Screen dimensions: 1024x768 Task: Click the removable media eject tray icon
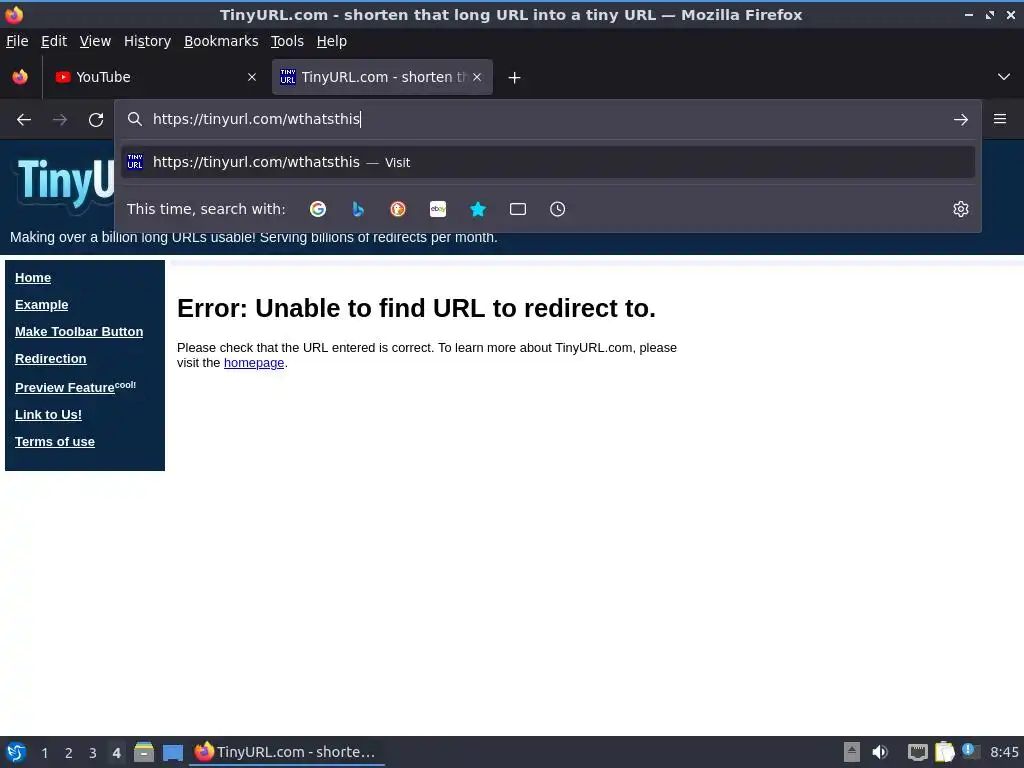(x=852, y=752)
